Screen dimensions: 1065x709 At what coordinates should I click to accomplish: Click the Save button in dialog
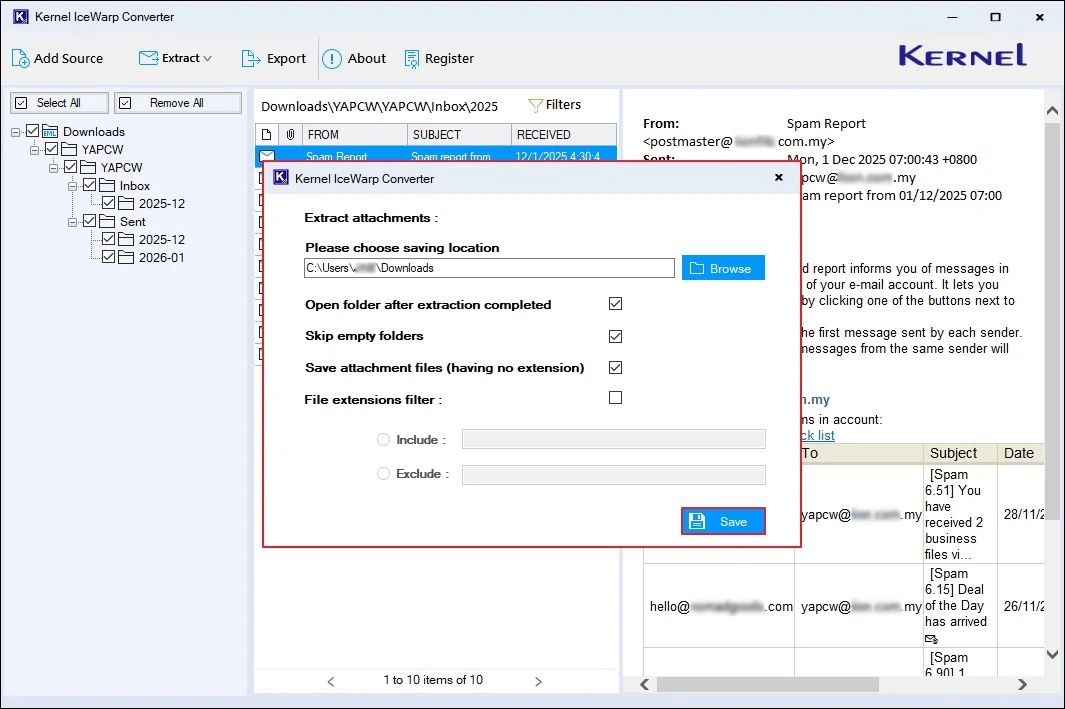tap(723, 521)
